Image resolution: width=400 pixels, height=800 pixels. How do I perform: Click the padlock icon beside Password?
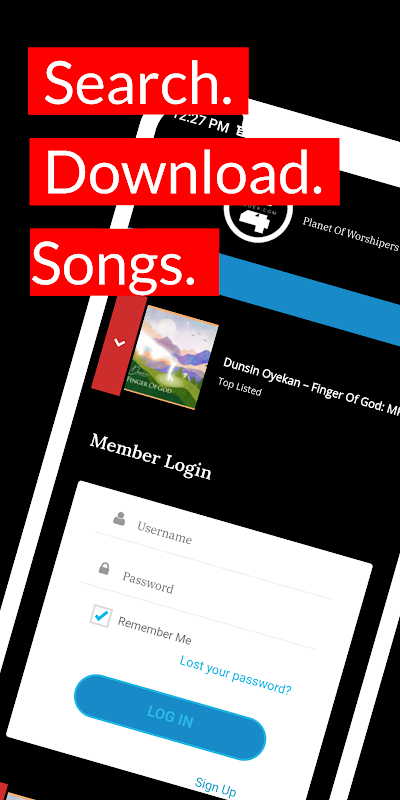(x=104, y=568)
